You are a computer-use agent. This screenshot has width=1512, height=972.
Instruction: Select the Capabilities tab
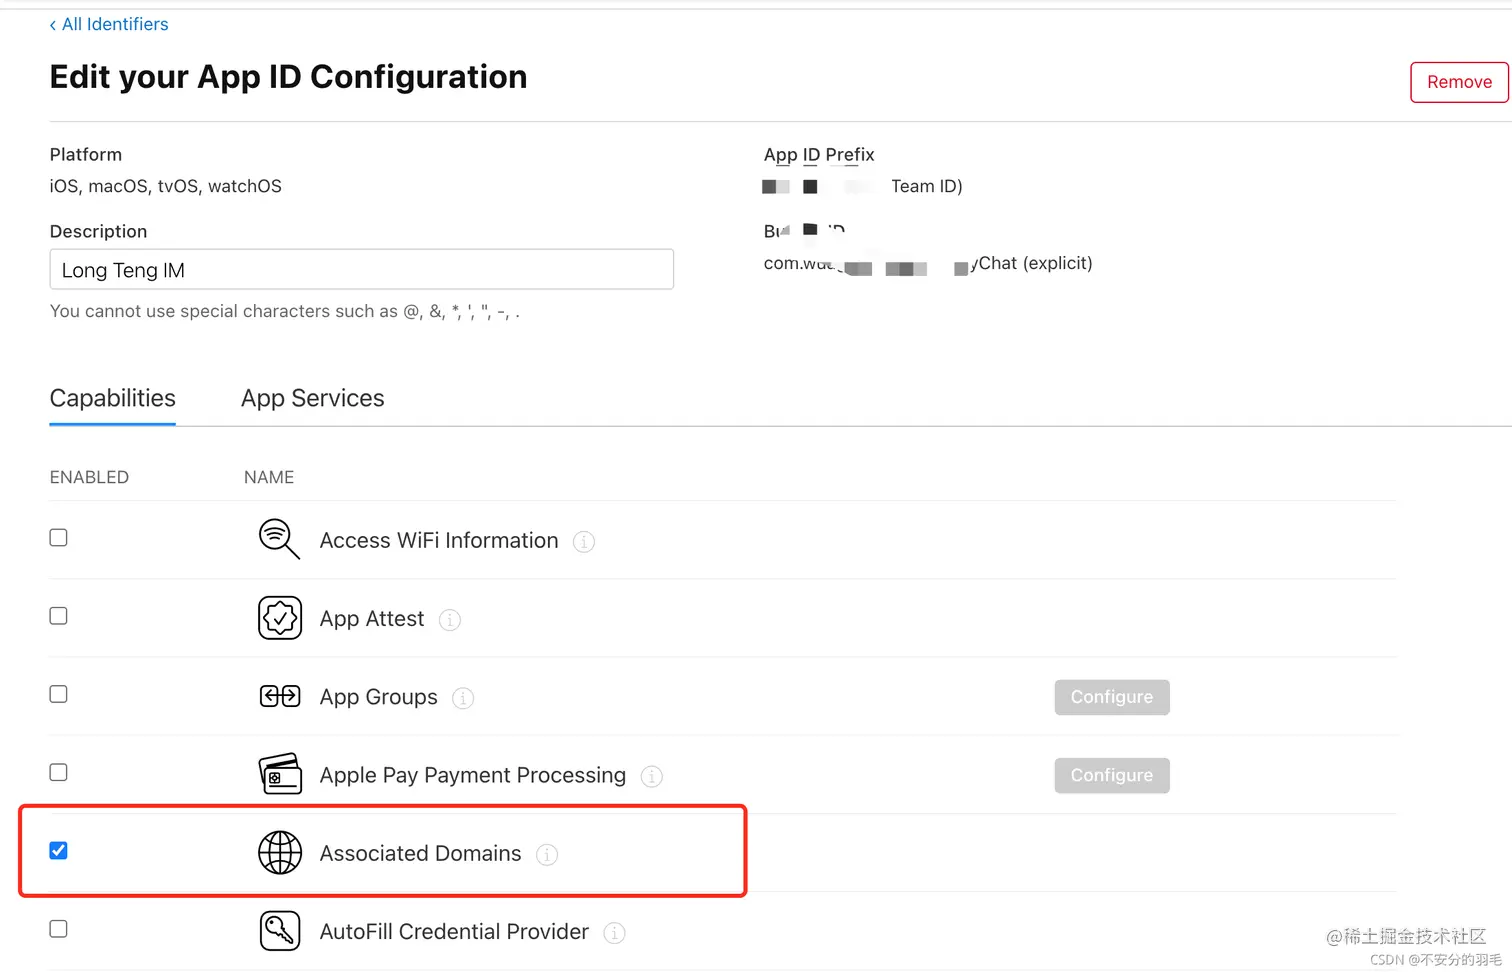[x=113, y=398]
